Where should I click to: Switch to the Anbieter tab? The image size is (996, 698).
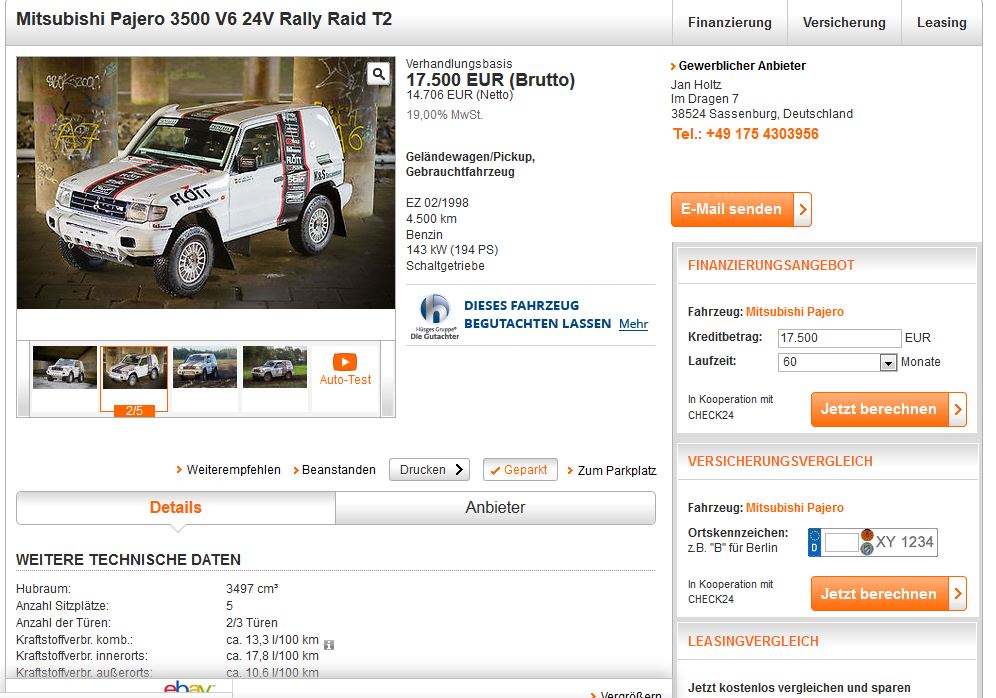coord(495,507)
